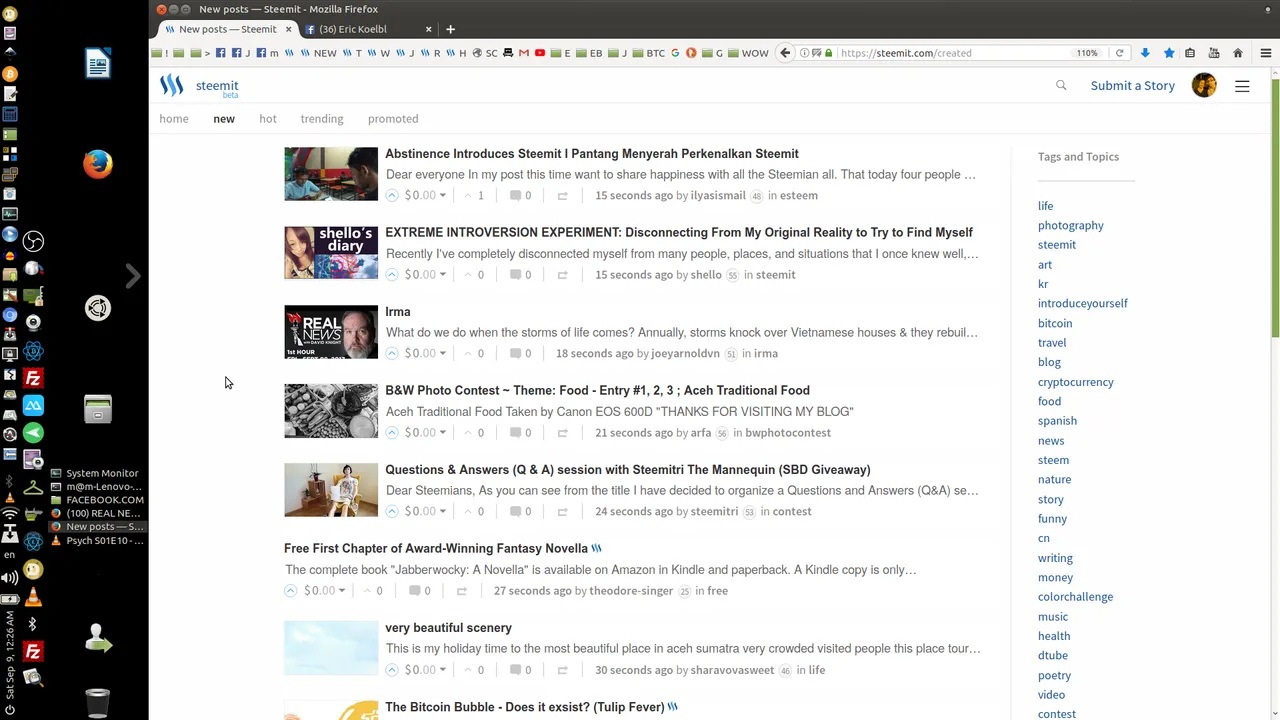Switch to the hot posts tab
Screen dimensions: 1280x720
pyautogui.click(x=268, y=118)
